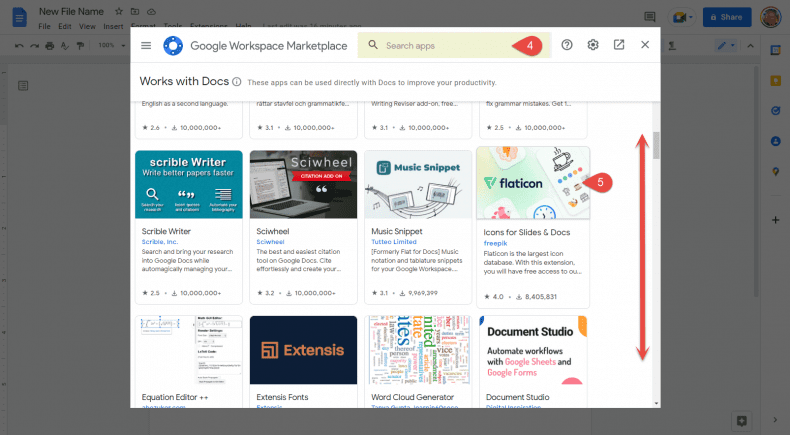
Task: Click the Marketplace help question mark icon
Action: 567,45
